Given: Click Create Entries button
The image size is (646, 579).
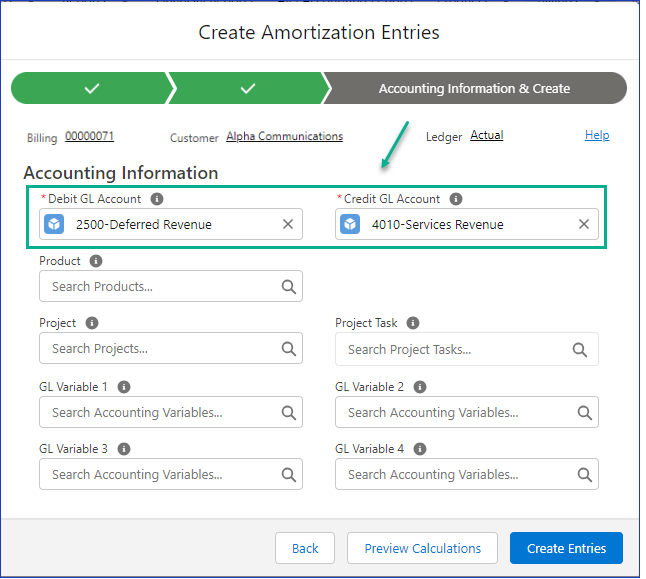Looking at the screenshot, I should pyautogui.click(x=566, y=549).
